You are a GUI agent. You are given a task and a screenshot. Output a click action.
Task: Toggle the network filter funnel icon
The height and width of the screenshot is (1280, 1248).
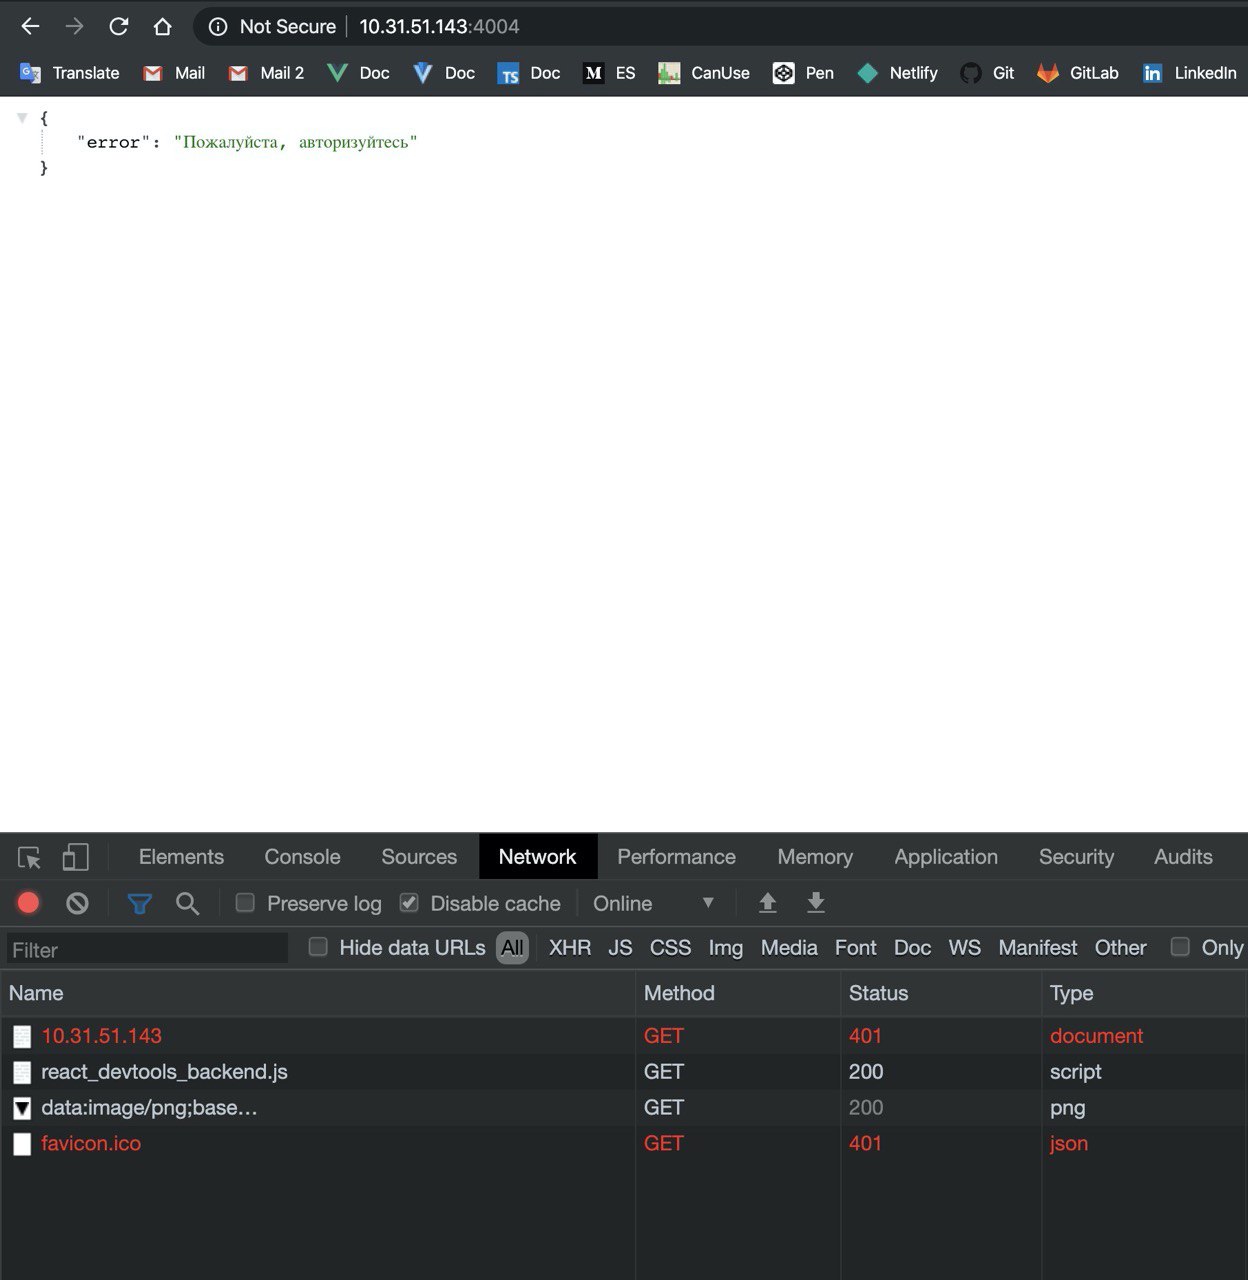[140, 904]
